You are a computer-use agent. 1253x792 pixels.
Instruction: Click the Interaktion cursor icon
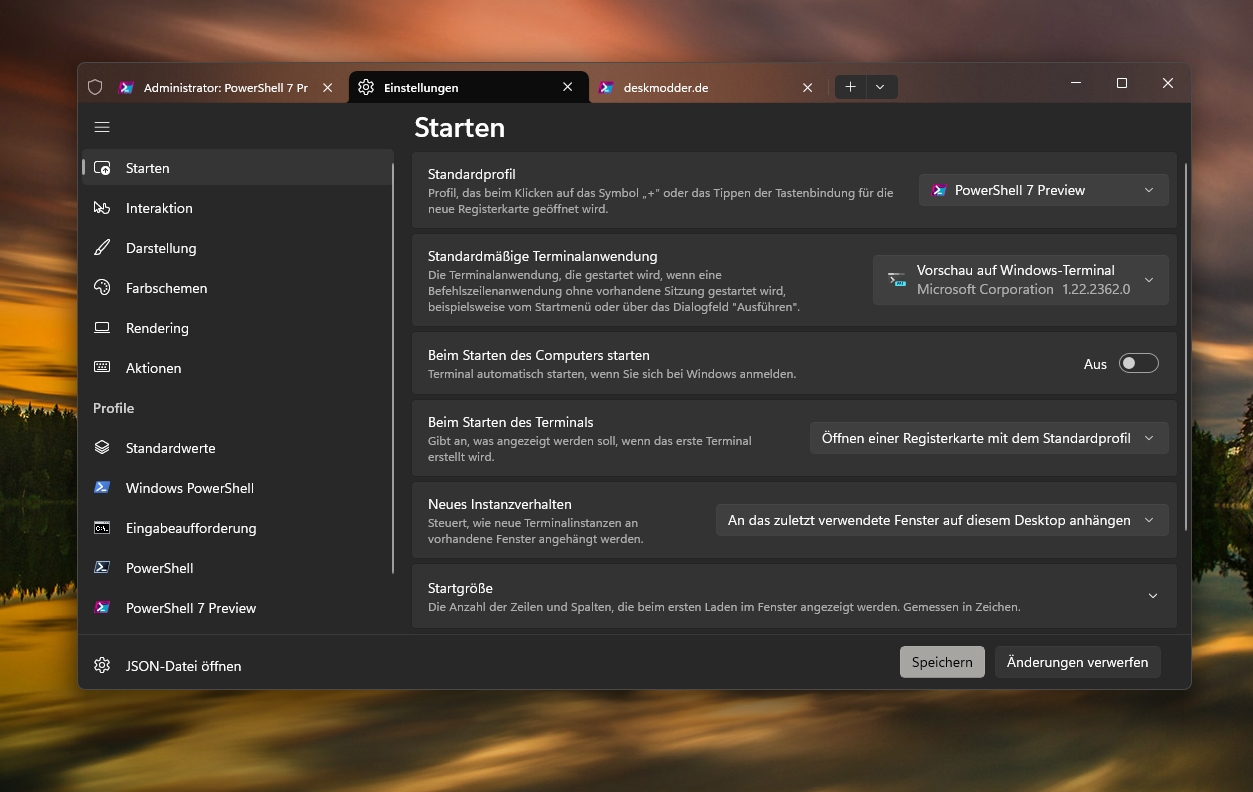(102, 208)
